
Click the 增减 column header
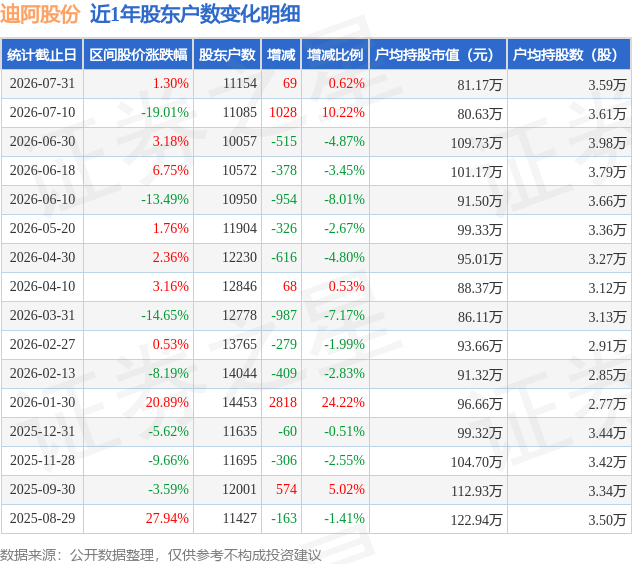click(x=281, y=54)
